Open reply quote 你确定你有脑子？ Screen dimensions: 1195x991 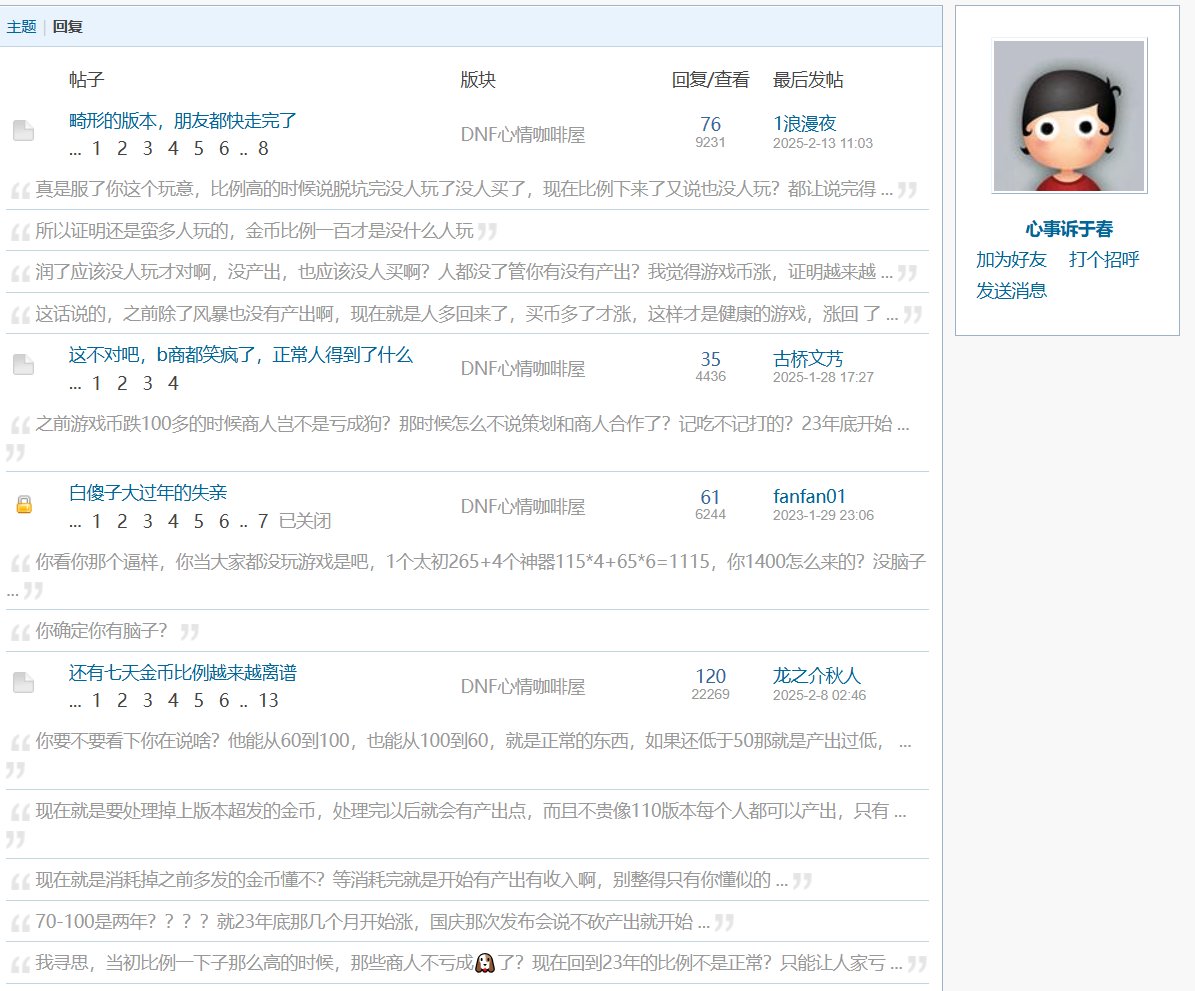101,631
